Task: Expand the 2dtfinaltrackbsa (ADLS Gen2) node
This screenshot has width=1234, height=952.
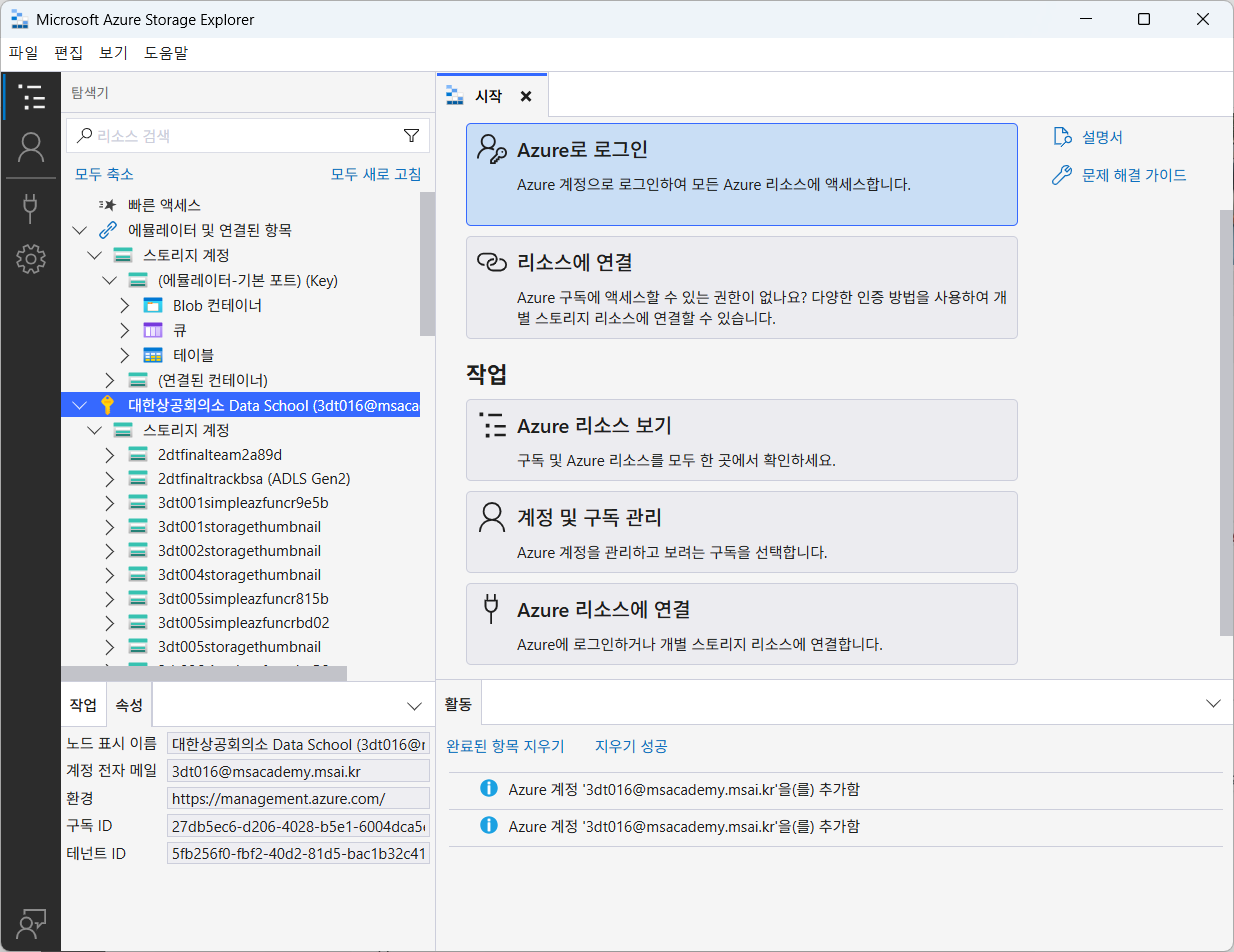Action: pos(110,478)
